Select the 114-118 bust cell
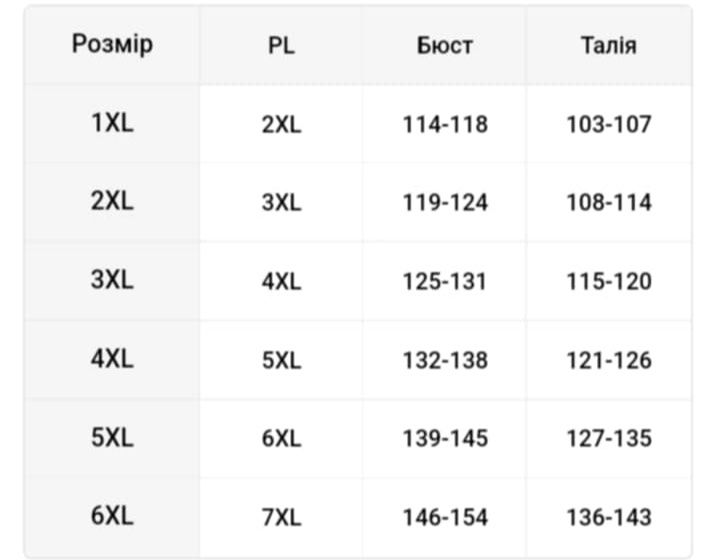This screenshot has width=720, height=560. [x=445, y=125]
